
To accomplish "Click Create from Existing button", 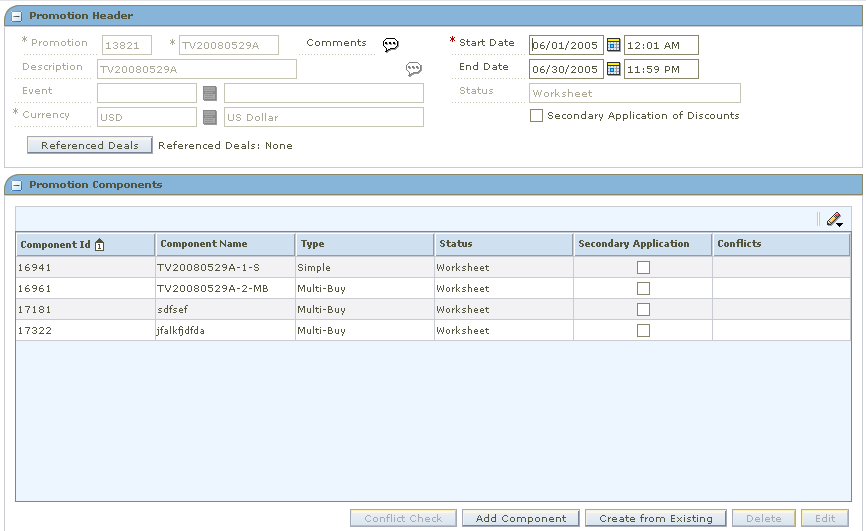I will [656, 518].
